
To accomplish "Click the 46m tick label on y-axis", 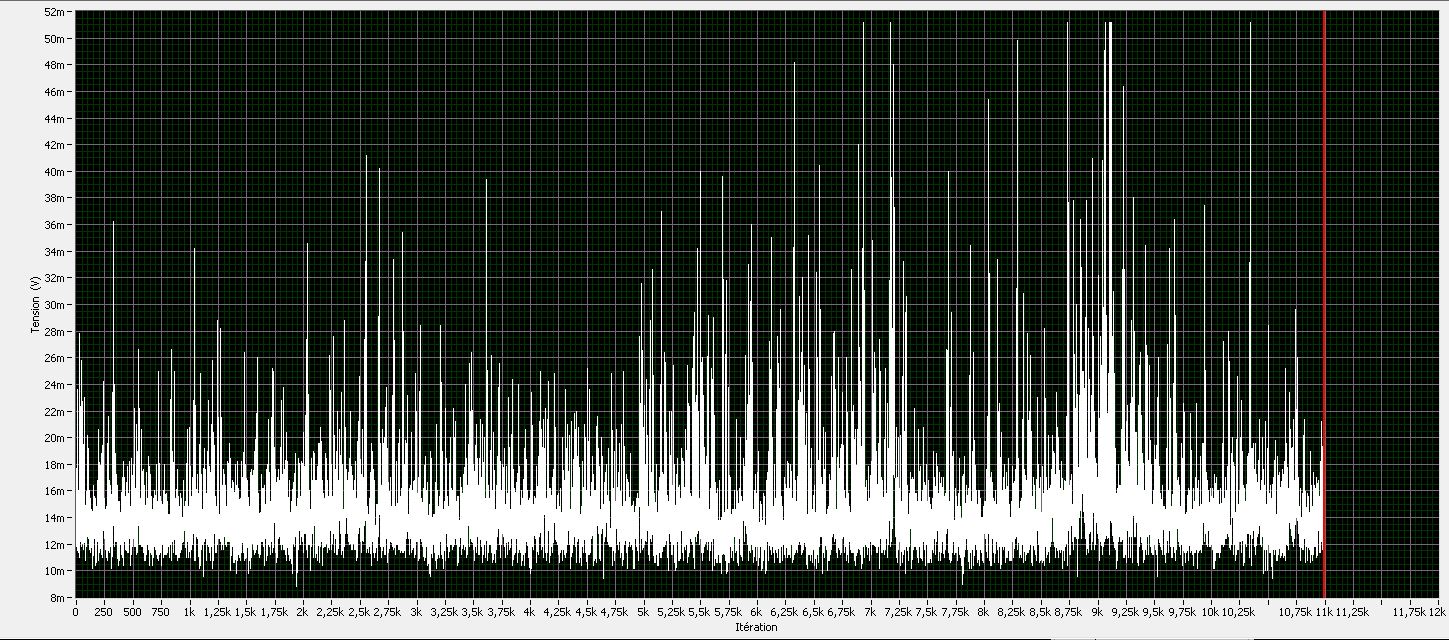I will coord(56,92).
